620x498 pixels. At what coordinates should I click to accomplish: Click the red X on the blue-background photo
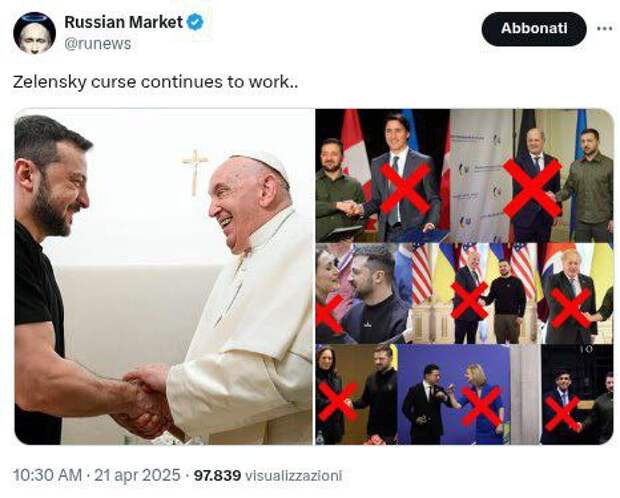click(x=481, y=405)
